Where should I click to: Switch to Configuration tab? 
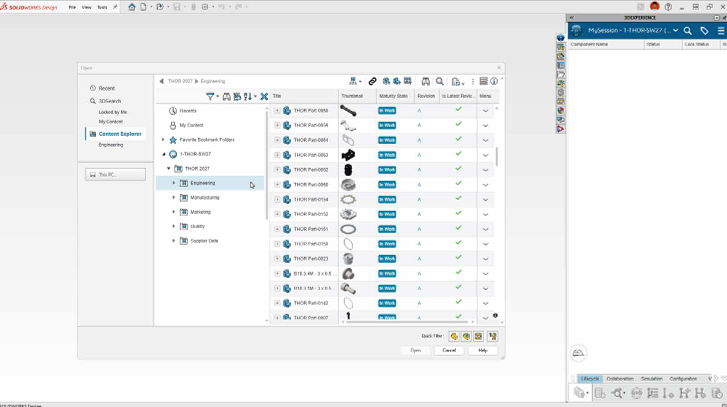[683, 379]
